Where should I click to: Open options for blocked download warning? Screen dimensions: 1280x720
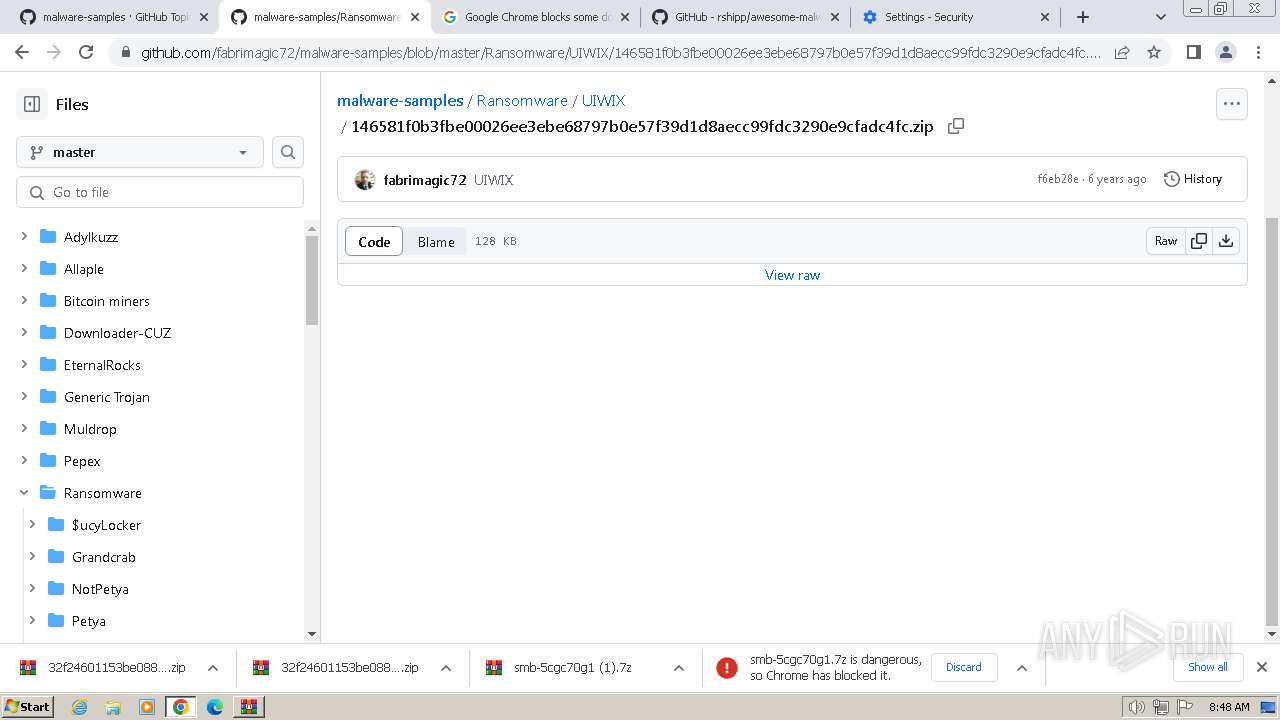tap(1021, 668)
